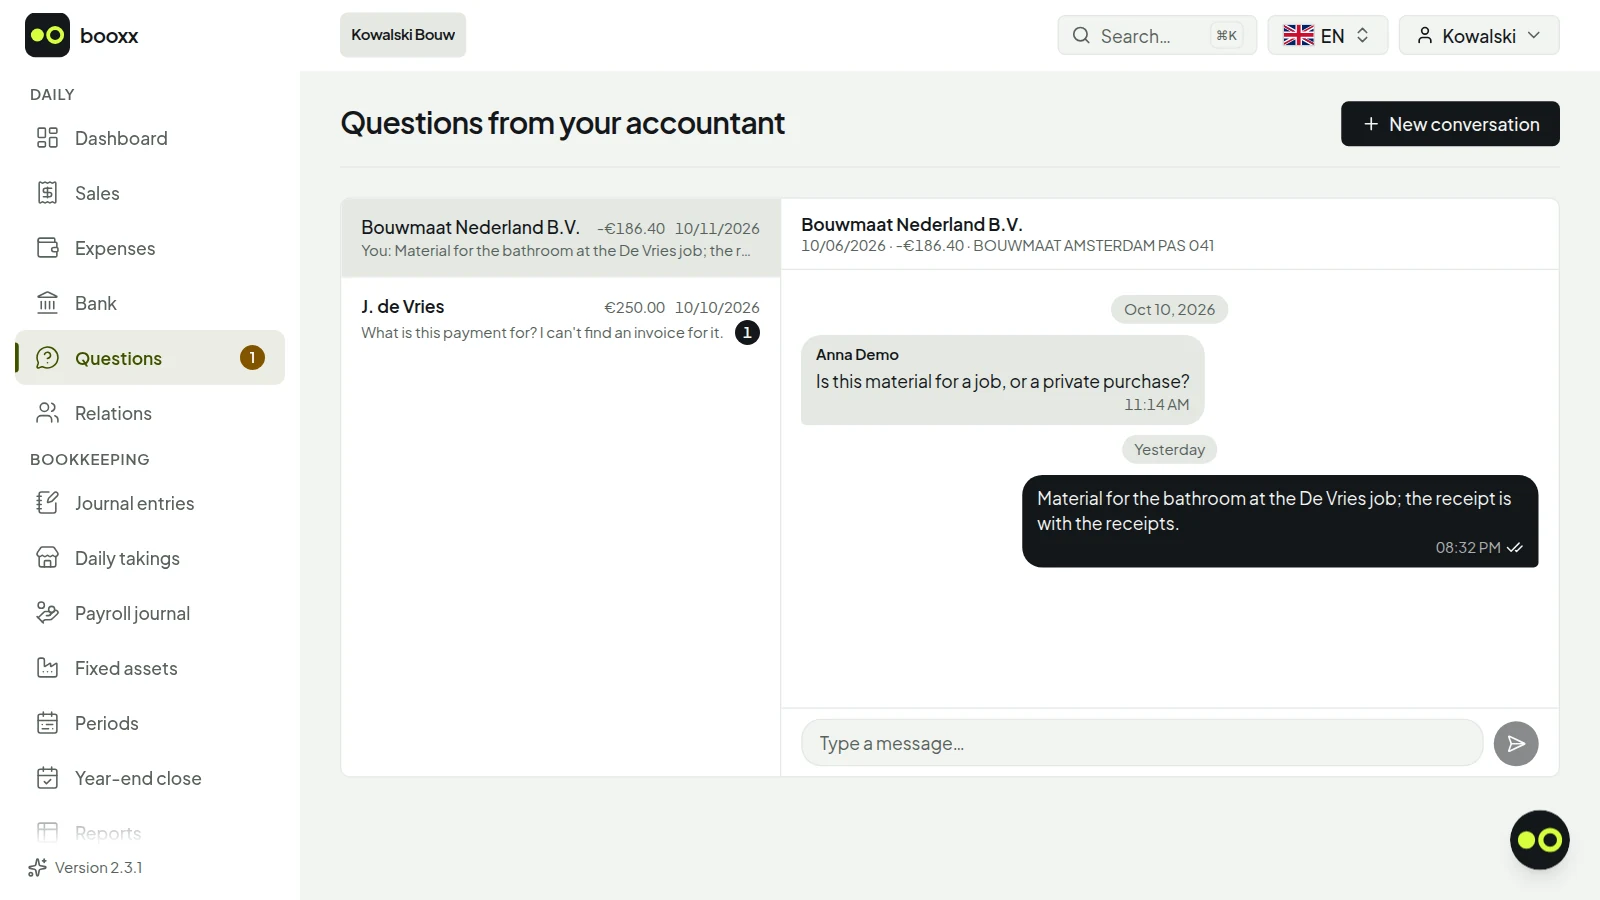Click the booxx logo icon in the sidebar
The height and width of the screenshot is (900, 1600).
coord(47,35)
